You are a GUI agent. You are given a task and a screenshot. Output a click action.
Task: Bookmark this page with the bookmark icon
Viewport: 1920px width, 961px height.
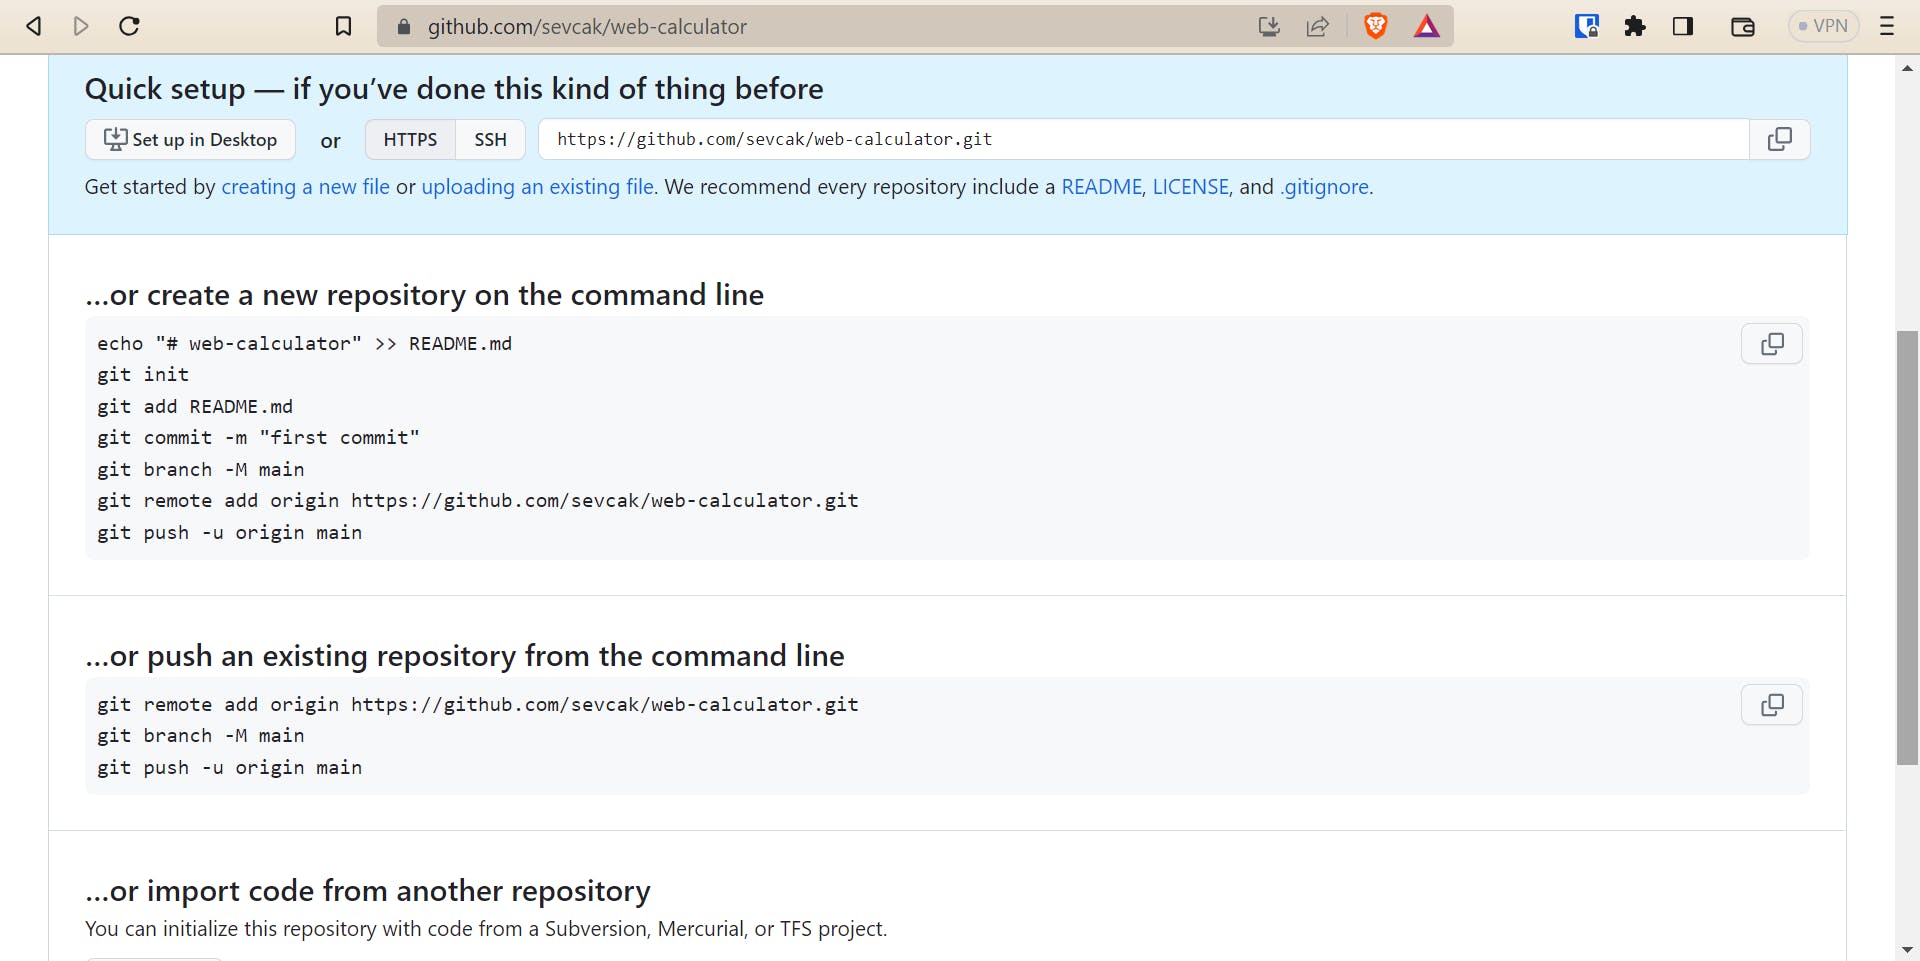point(343,26)
